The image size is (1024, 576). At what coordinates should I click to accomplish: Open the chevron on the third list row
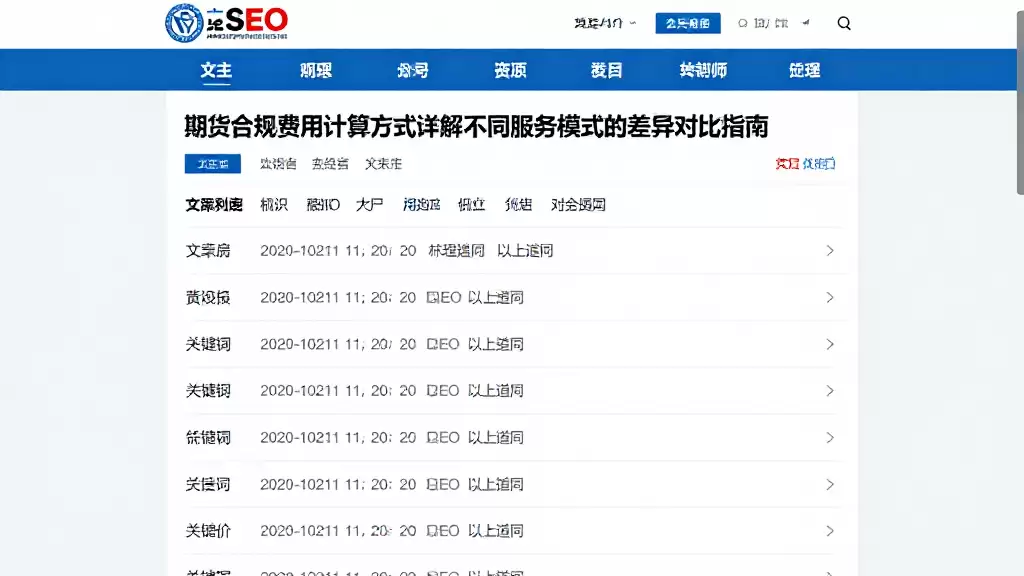tap(830, 344)
